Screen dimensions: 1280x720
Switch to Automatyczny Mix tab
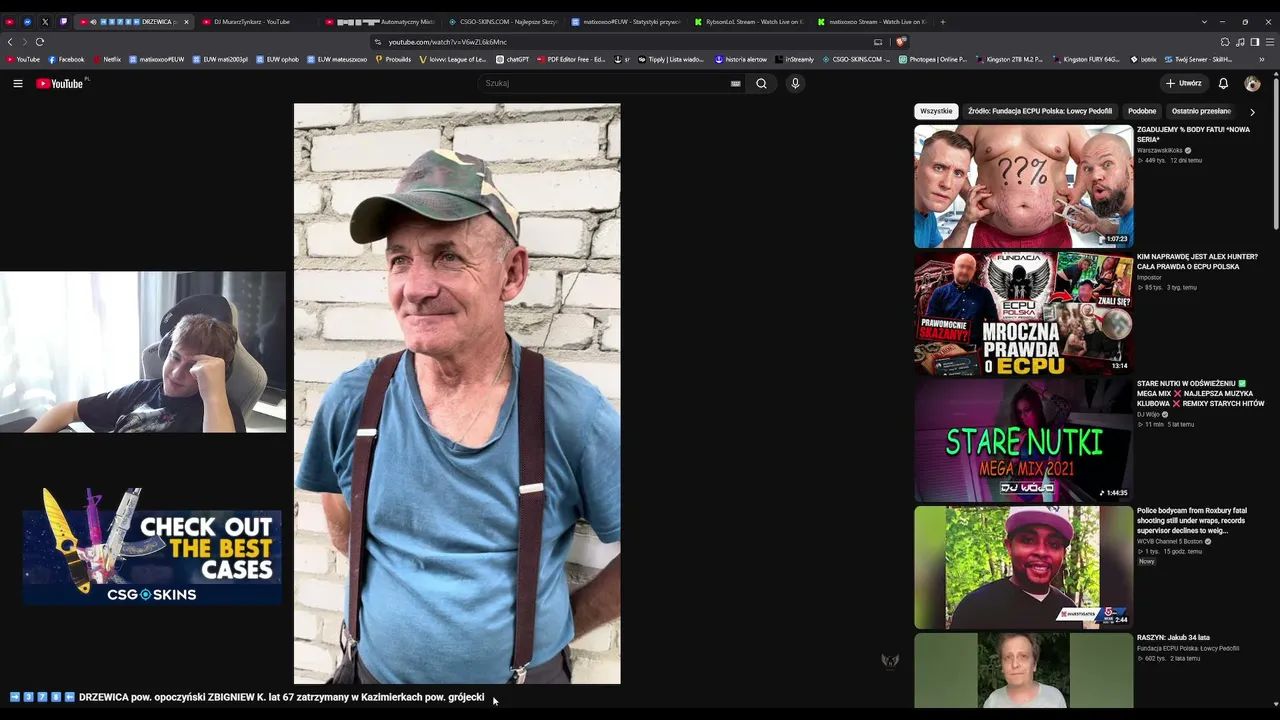380,22
